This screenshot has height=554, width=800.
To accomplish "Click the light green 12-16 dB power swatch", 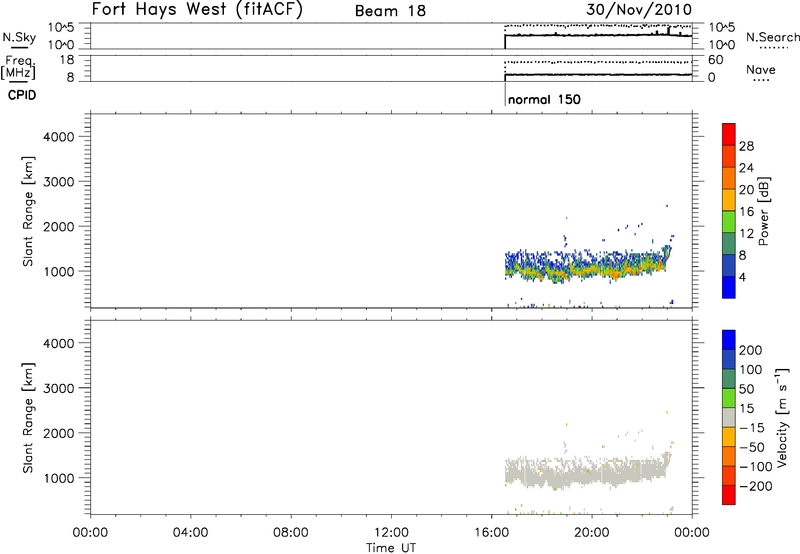I will [x=729, y=221].
